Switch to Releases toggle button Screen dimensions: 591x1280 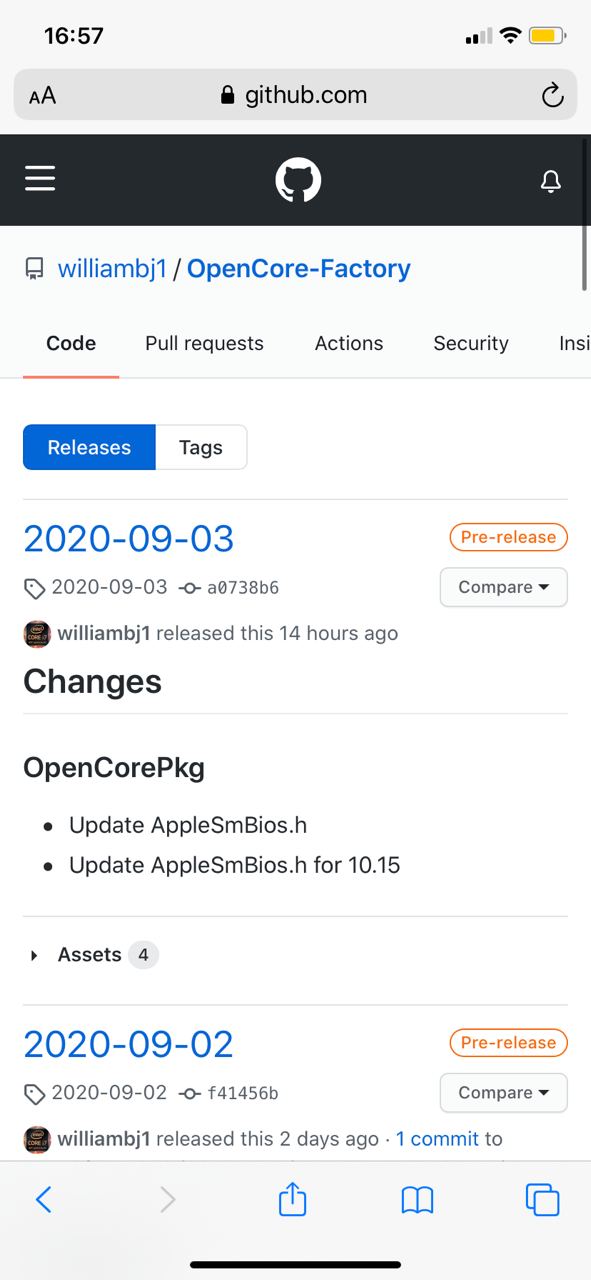pos(90,447)
